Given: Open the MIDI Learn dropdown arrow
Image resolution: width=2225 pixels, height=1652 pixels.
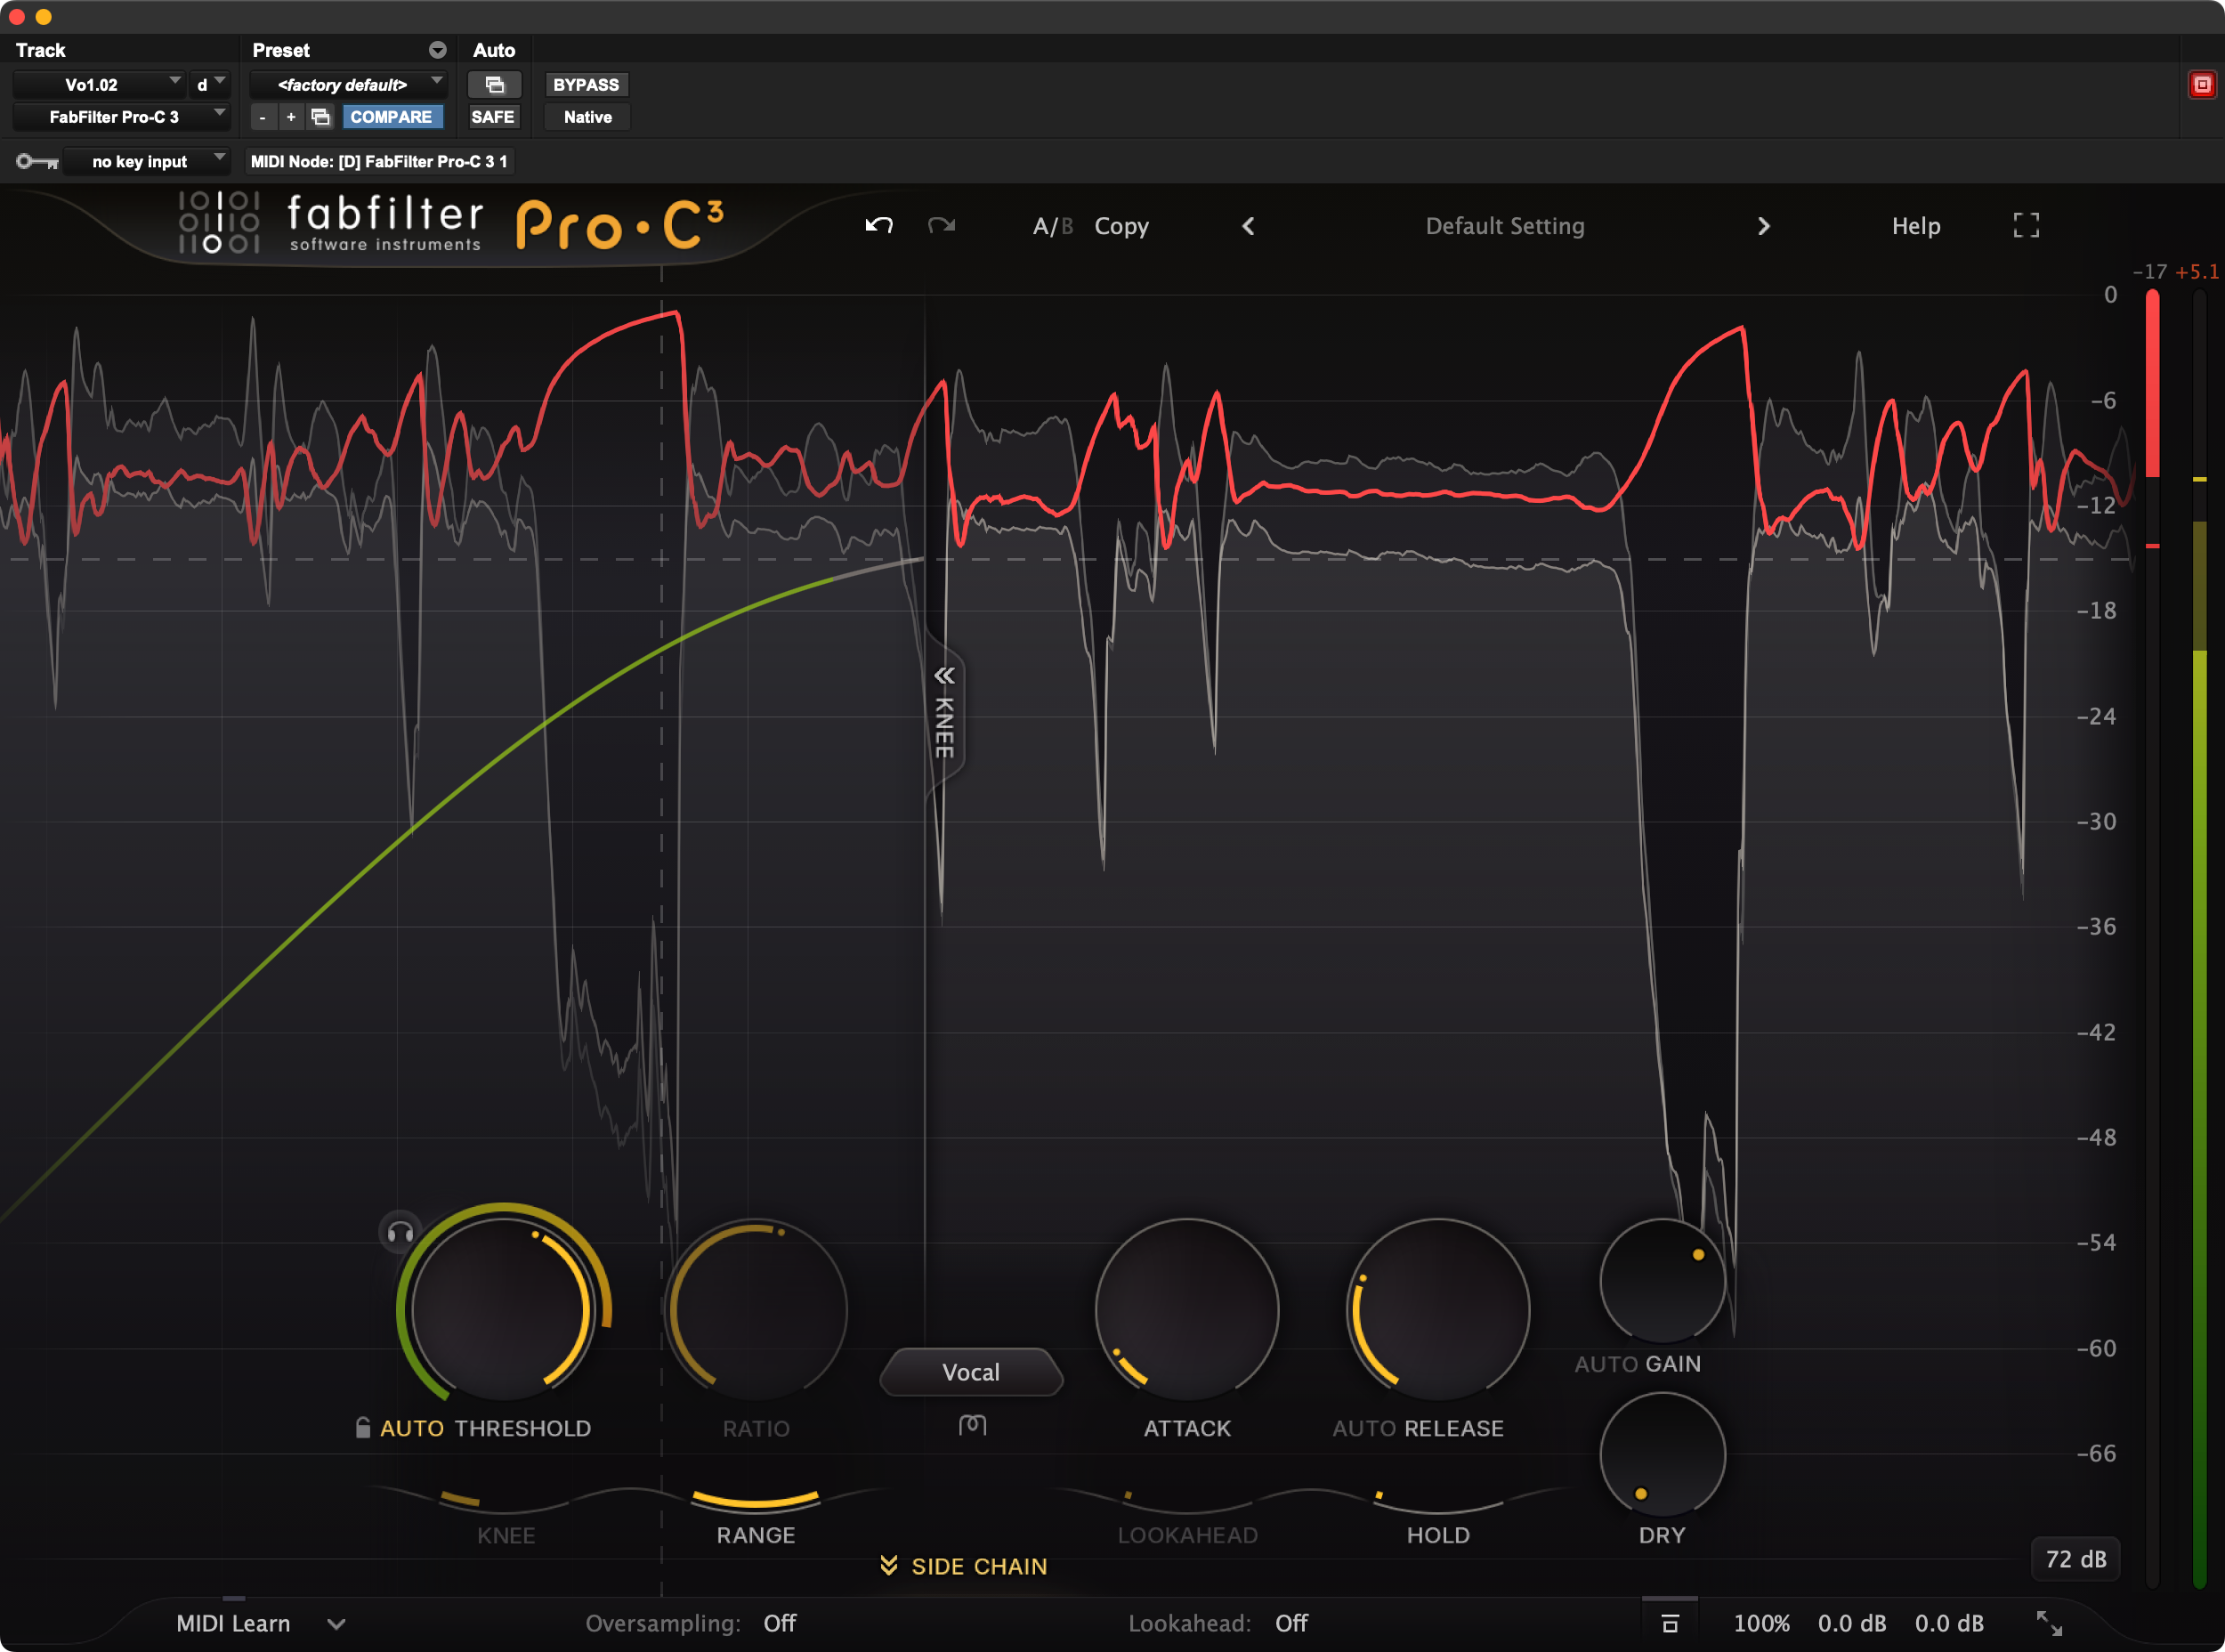Looking at the screenshot, I should 336,1624.
